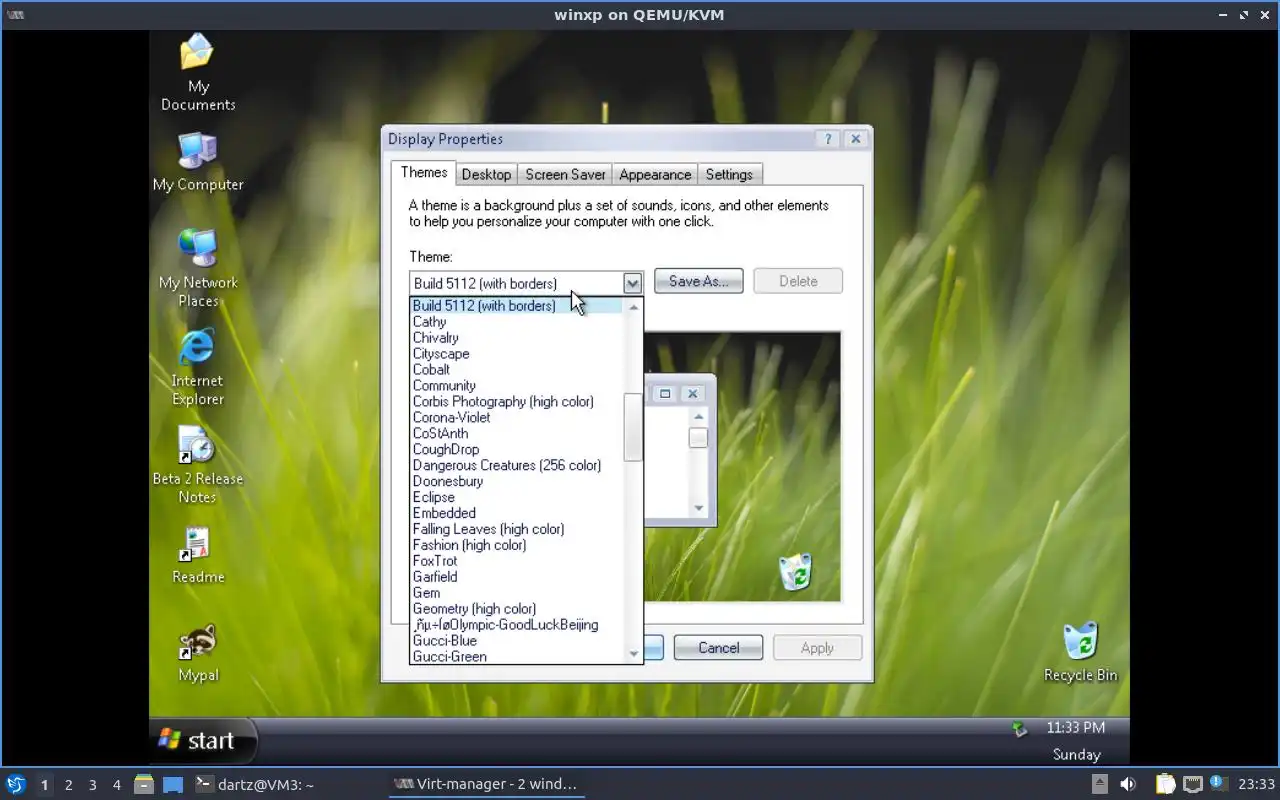Select the Readme desktop shortcut
This screenshot has height=800, width=1280.
click(198, 555)
